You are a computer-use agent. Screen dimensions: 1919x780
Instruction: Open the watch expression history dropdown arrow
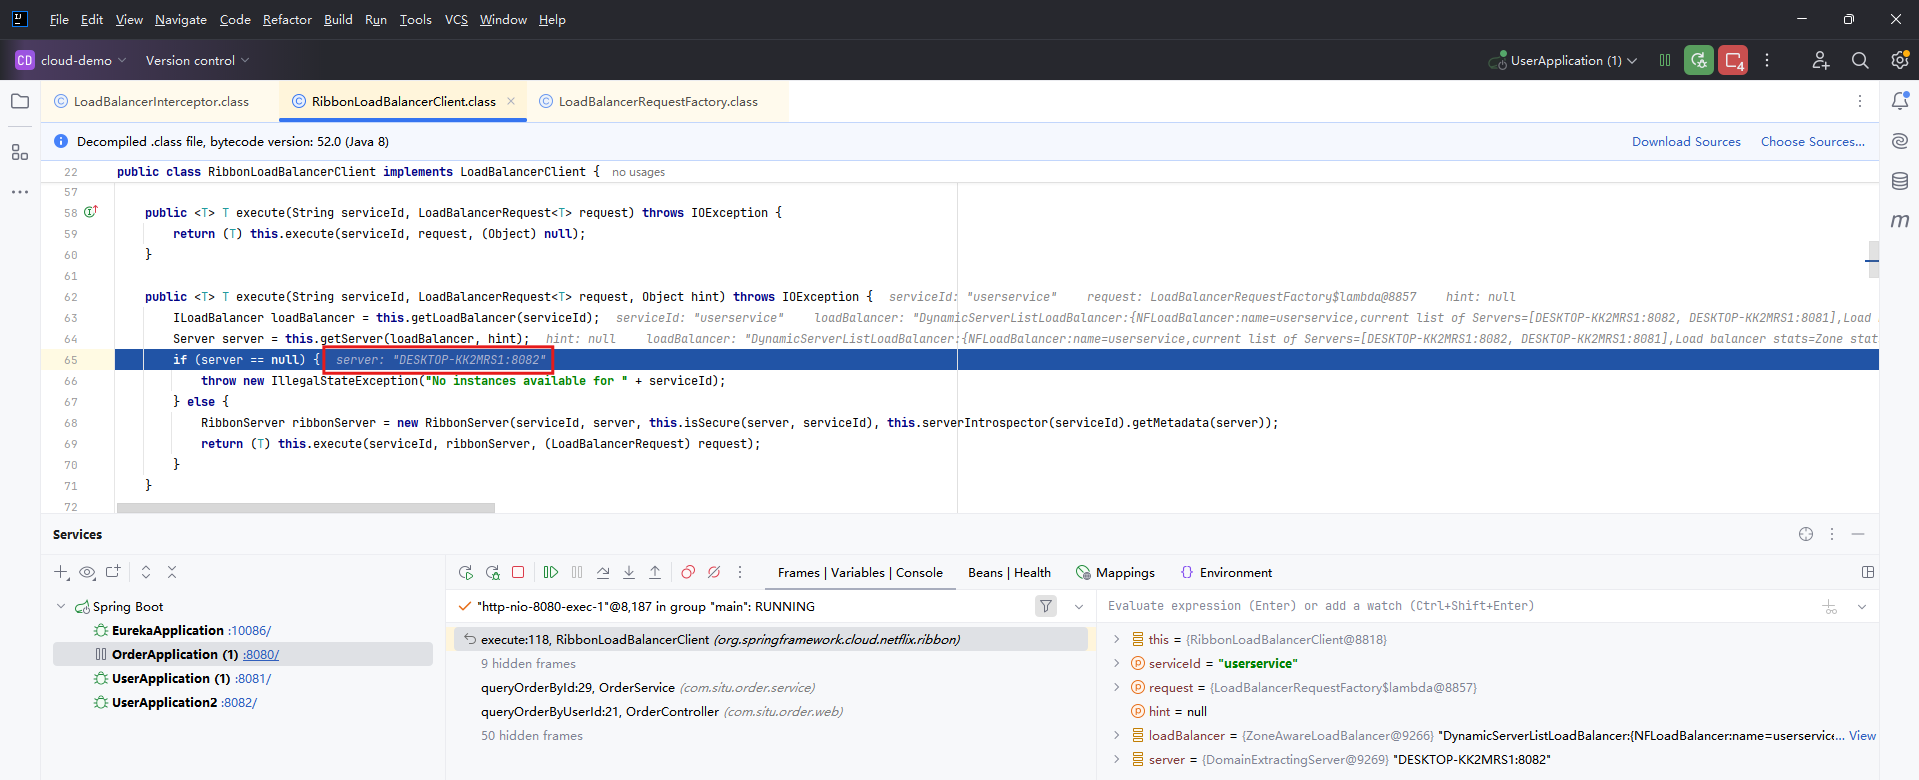coord(1862,606)
